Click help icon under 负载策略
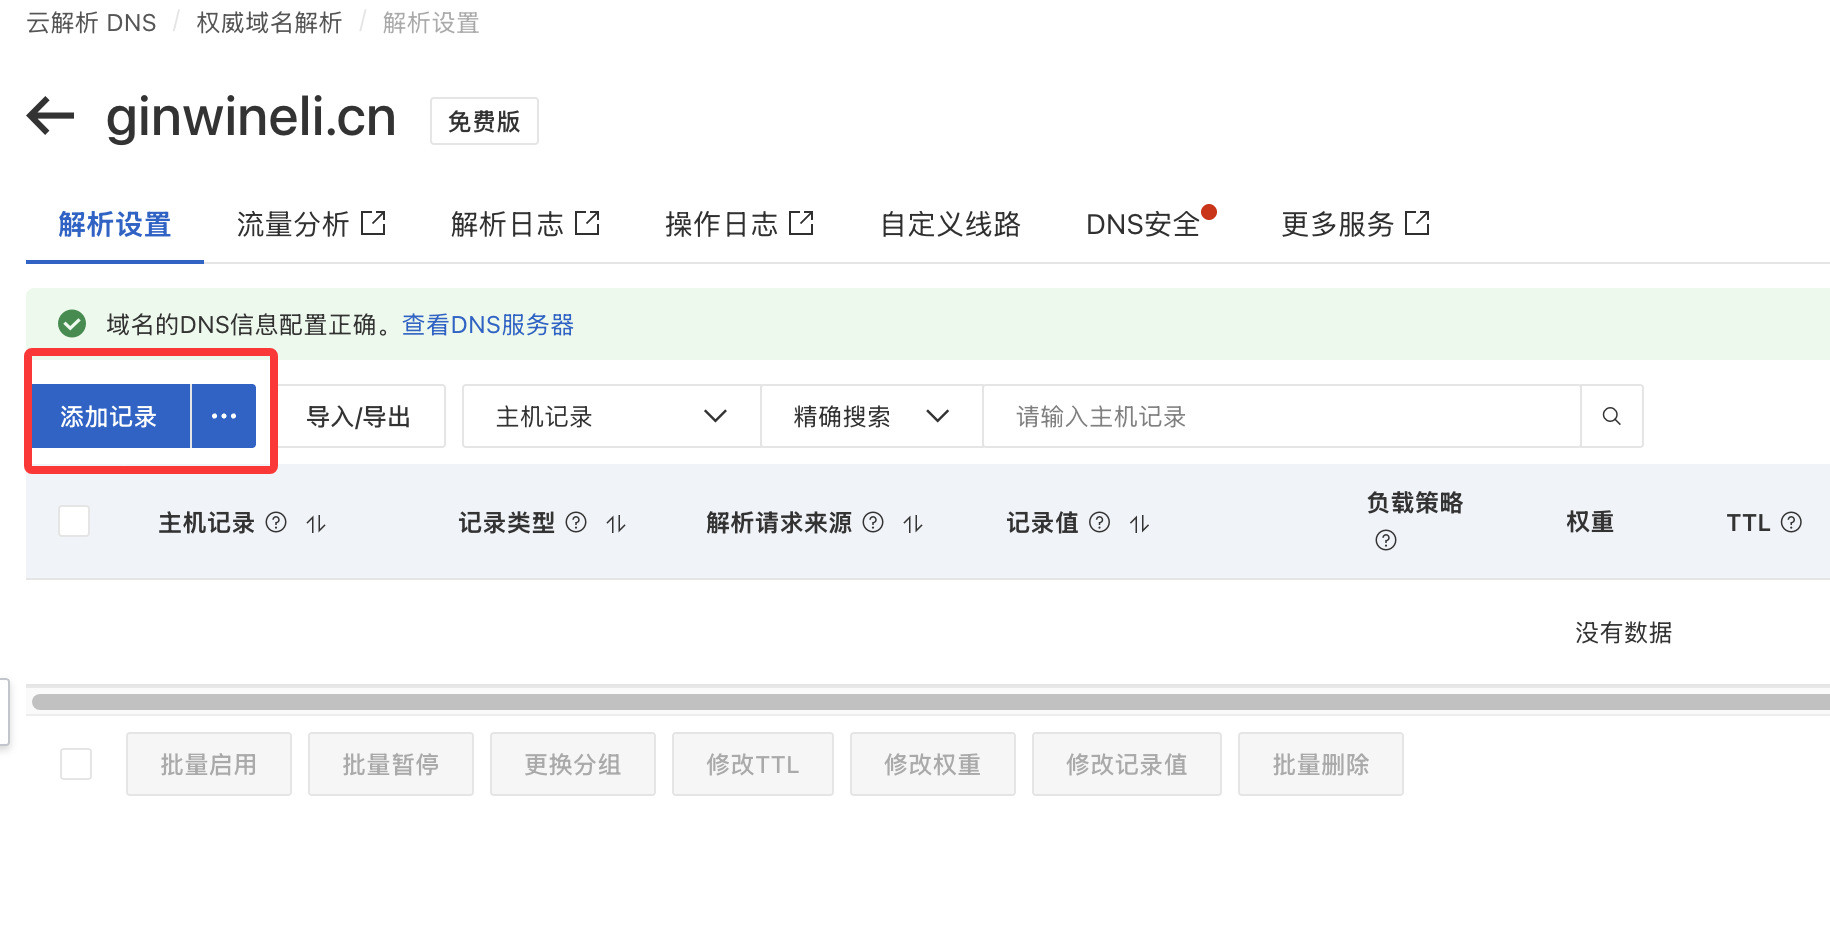1830x928 pixels. tap(1385, 541)
